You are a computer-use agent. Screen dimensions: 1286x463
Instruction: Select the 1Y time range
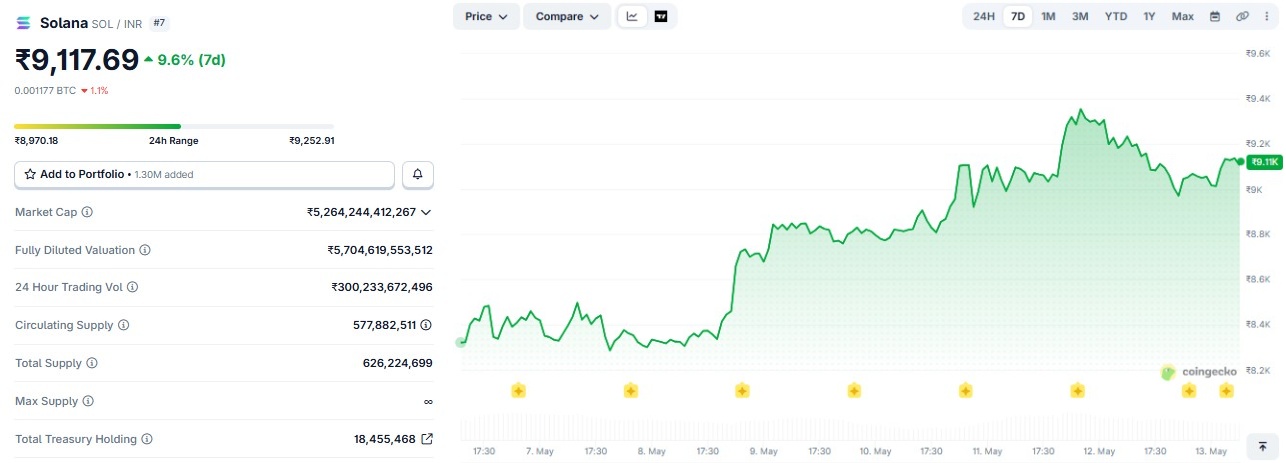tap(1150, 16)
